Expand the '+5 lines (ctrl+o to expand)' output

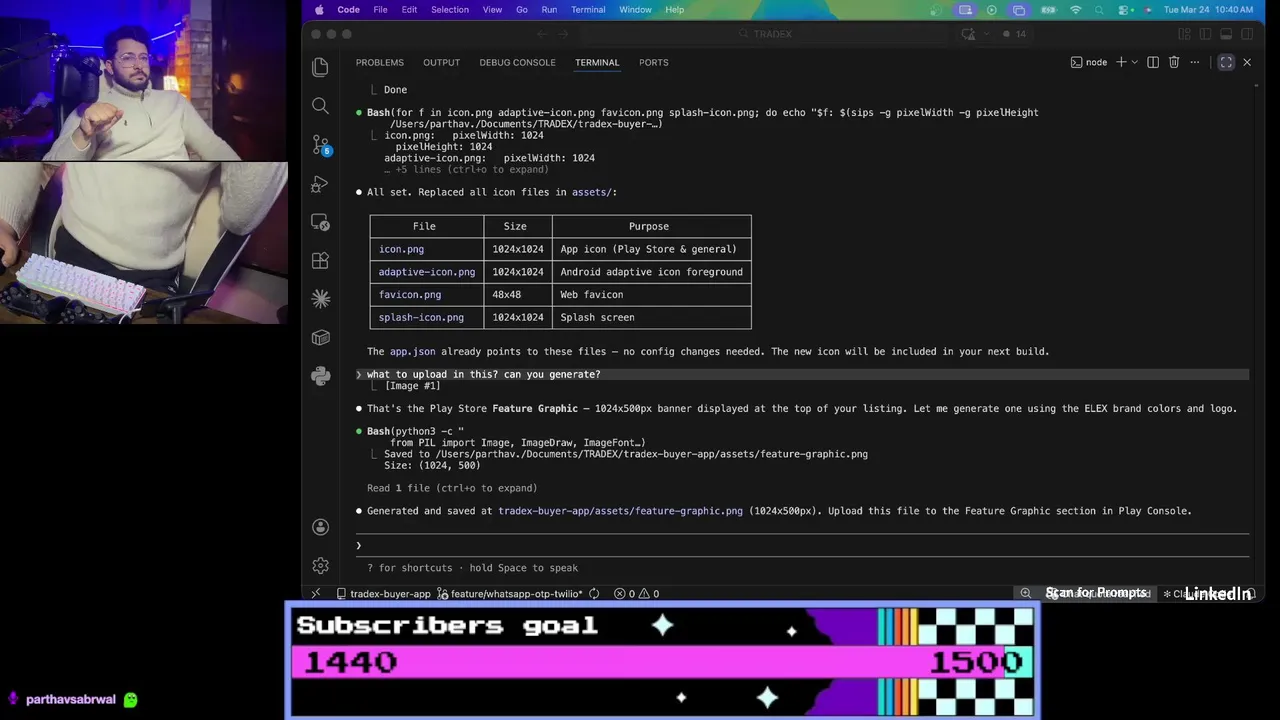466,169
